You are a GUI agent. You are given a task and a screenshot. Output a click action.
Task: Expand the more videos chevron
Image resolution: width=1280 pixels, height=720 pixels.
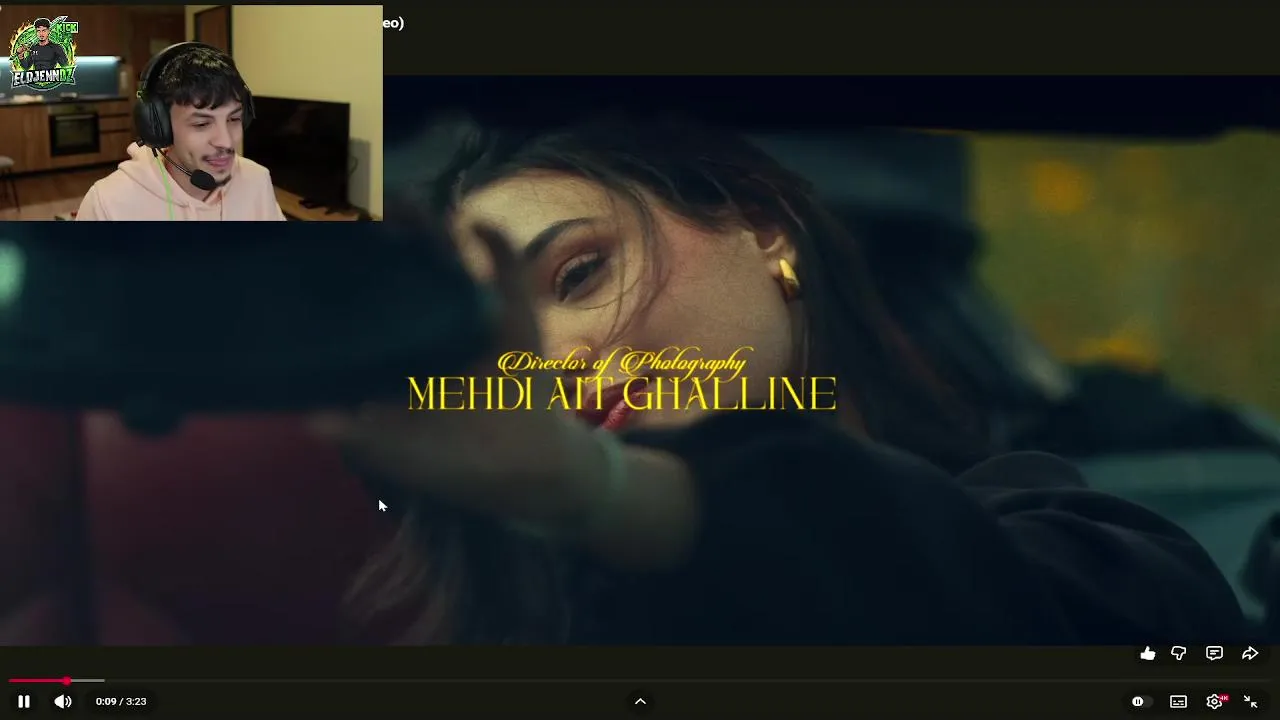[640, 701]
